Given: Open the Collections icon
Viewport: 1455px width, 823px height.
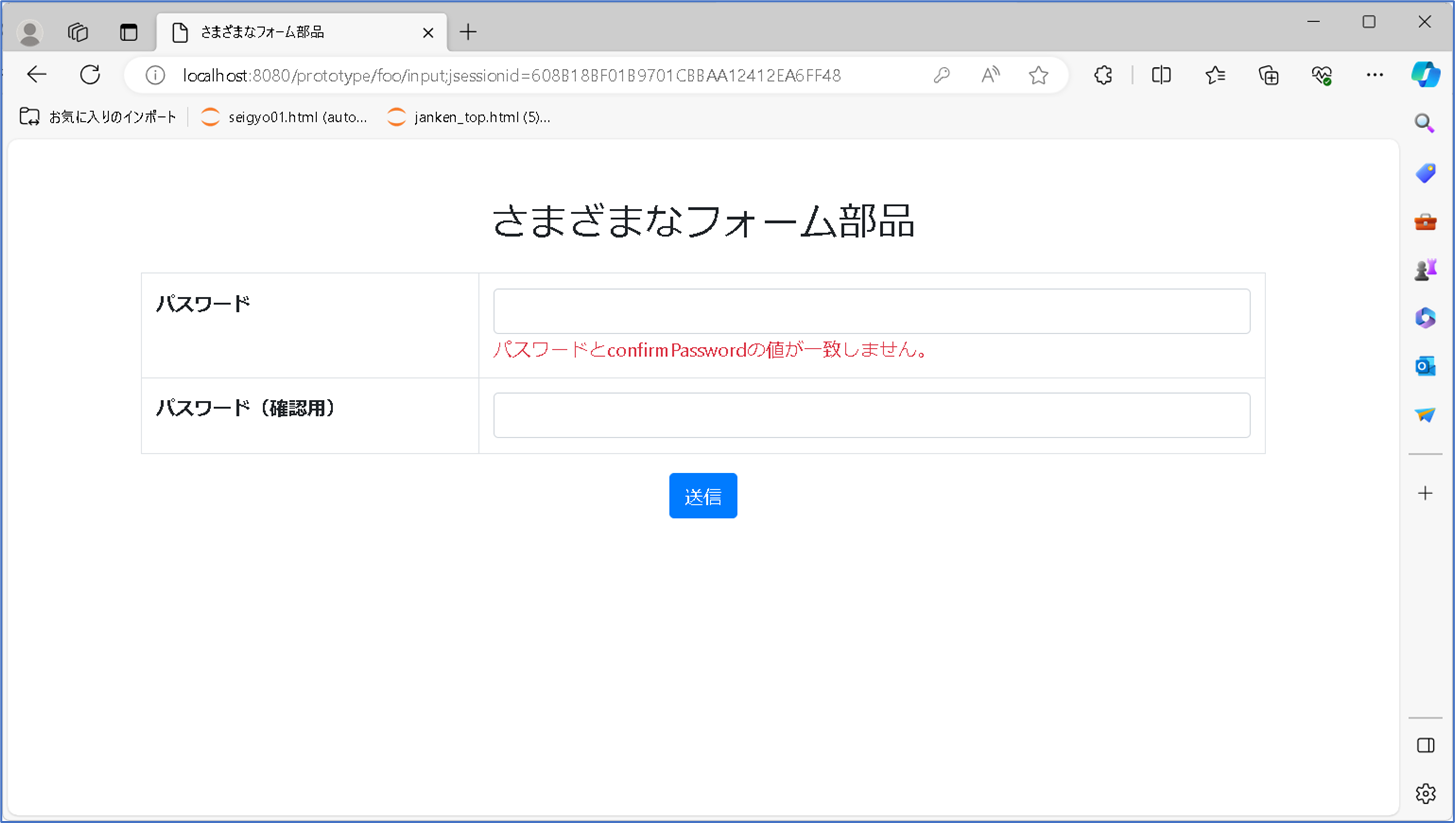Looking at the screenshot, I should tap(1269, 75).
